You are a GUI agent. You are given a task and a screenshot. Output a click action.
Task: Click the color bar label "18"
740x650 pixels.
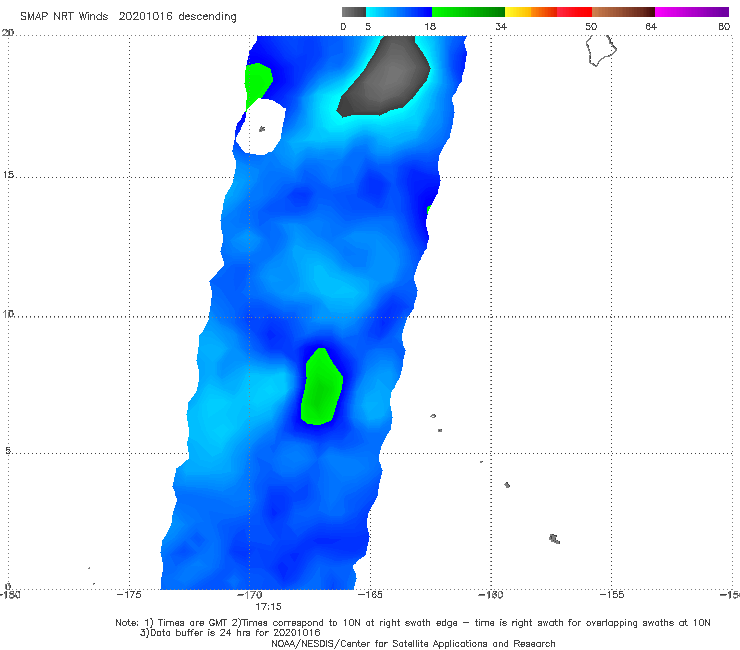430,27
